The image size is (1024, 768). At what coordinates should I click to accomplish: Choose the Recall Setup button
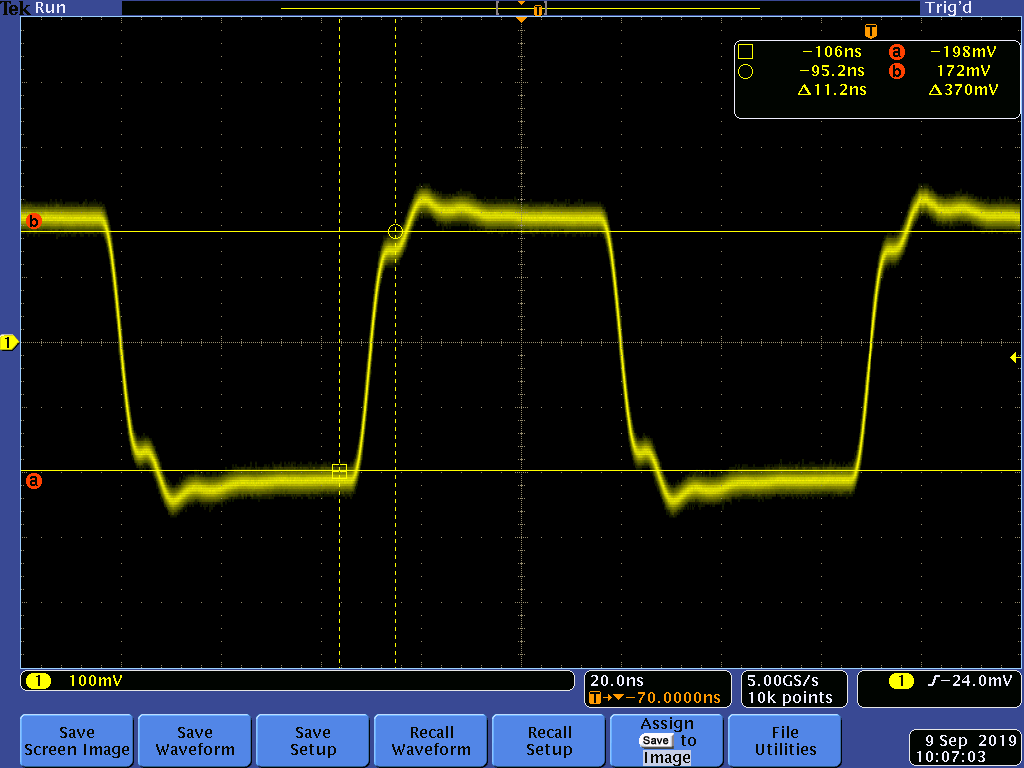tap(549, 741)
